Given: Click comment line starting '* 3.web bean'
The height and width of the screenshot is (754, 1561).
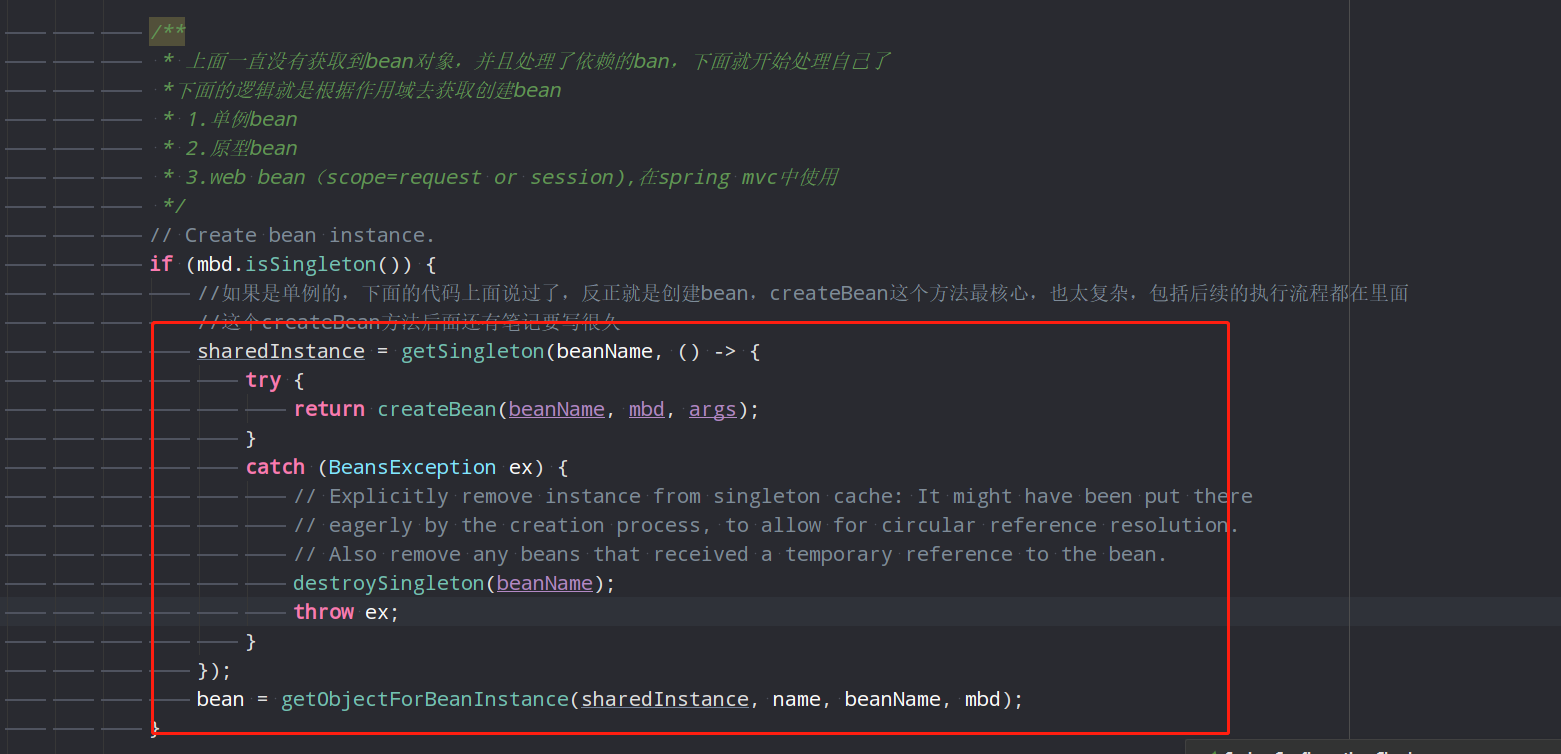Looking at the screenshot, I should coord(499,178).
